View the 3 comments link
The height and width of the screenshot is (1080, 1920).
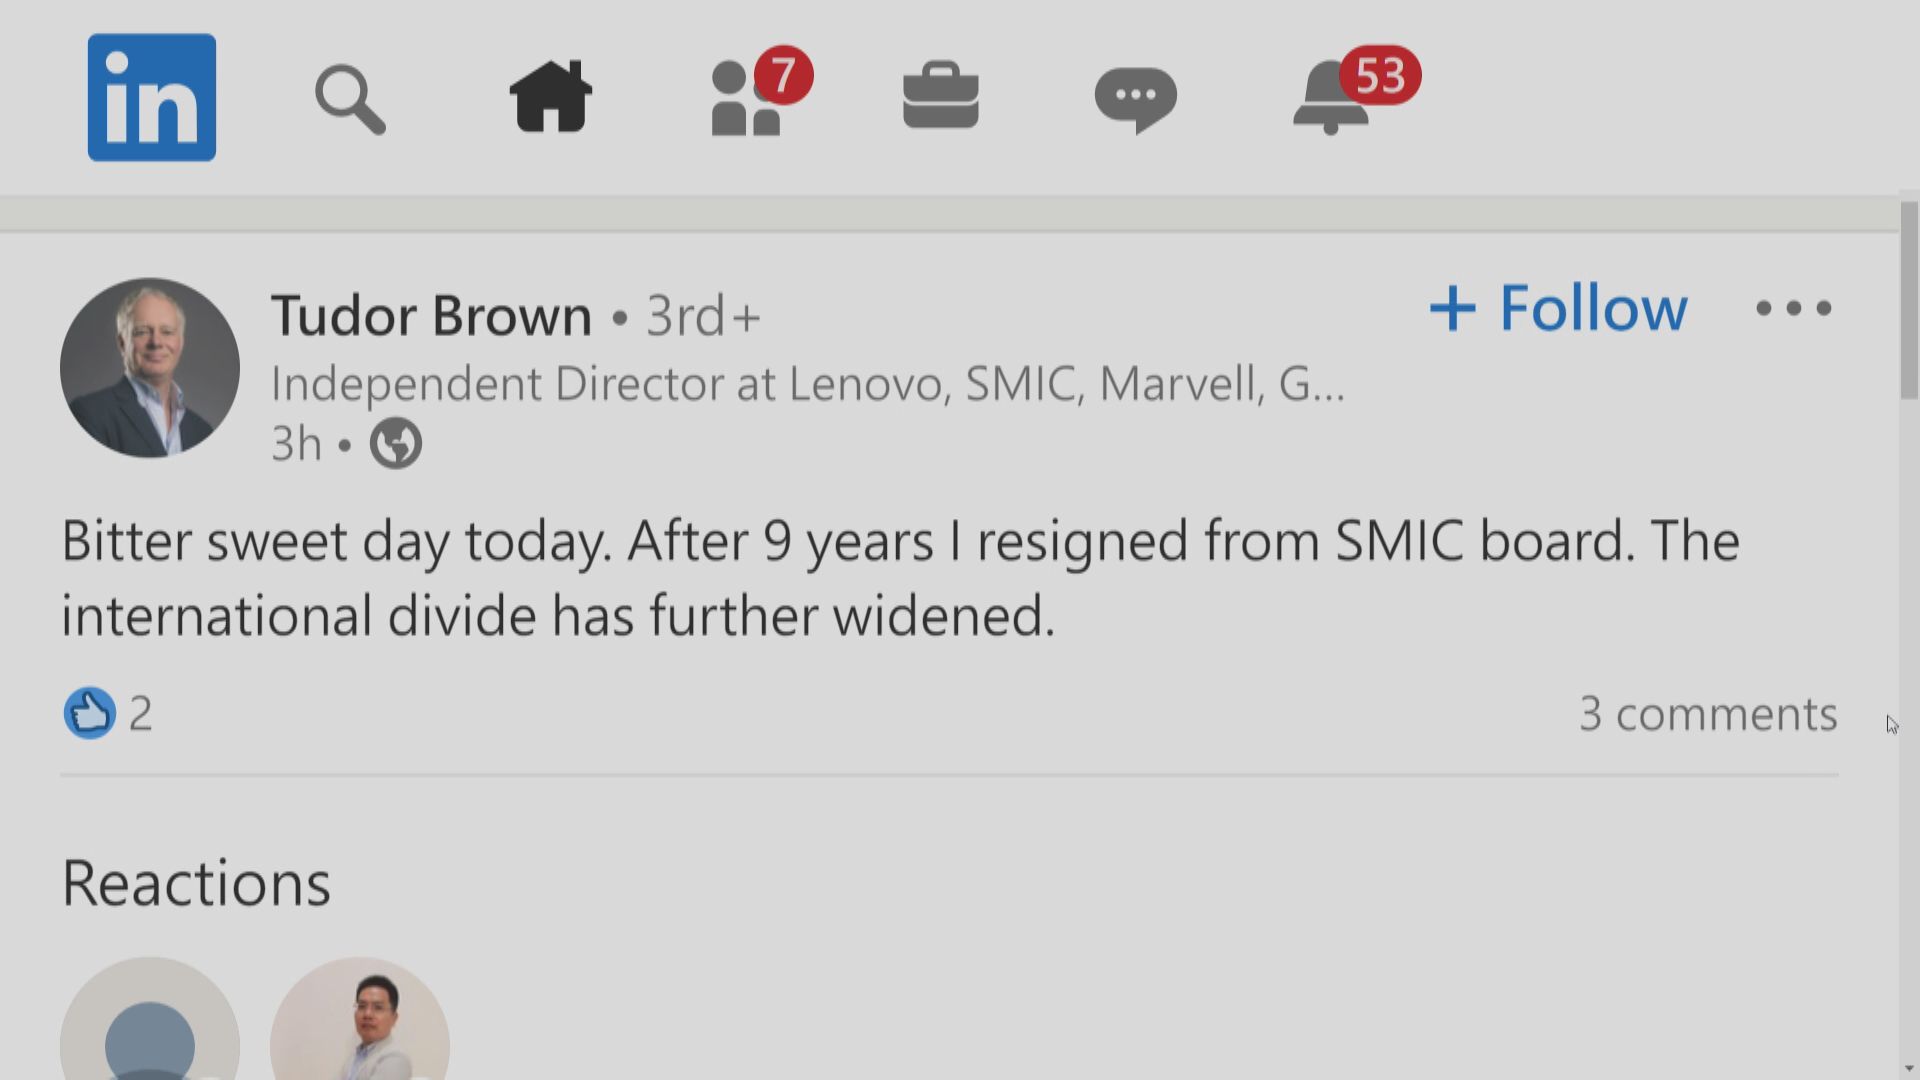(x=1708, y=714)
